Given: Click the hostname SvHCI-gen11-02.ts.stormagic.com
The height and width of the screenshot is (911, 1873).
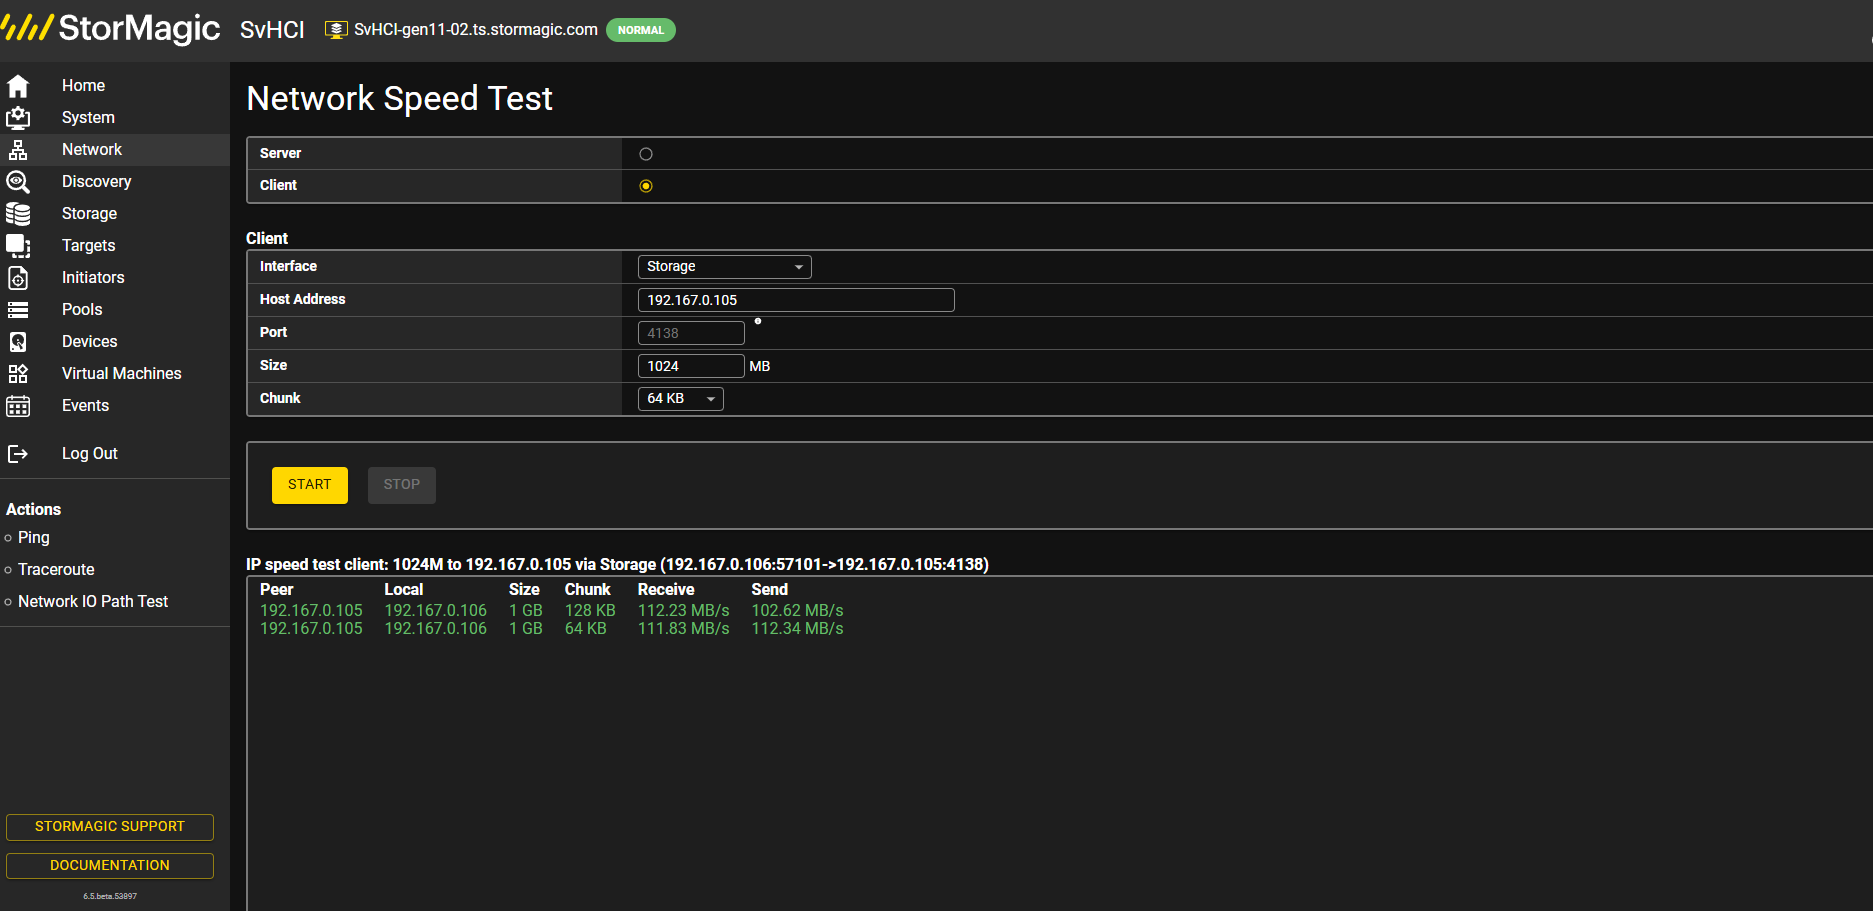Looking at the screenshot, I should [x=476, y=30].
